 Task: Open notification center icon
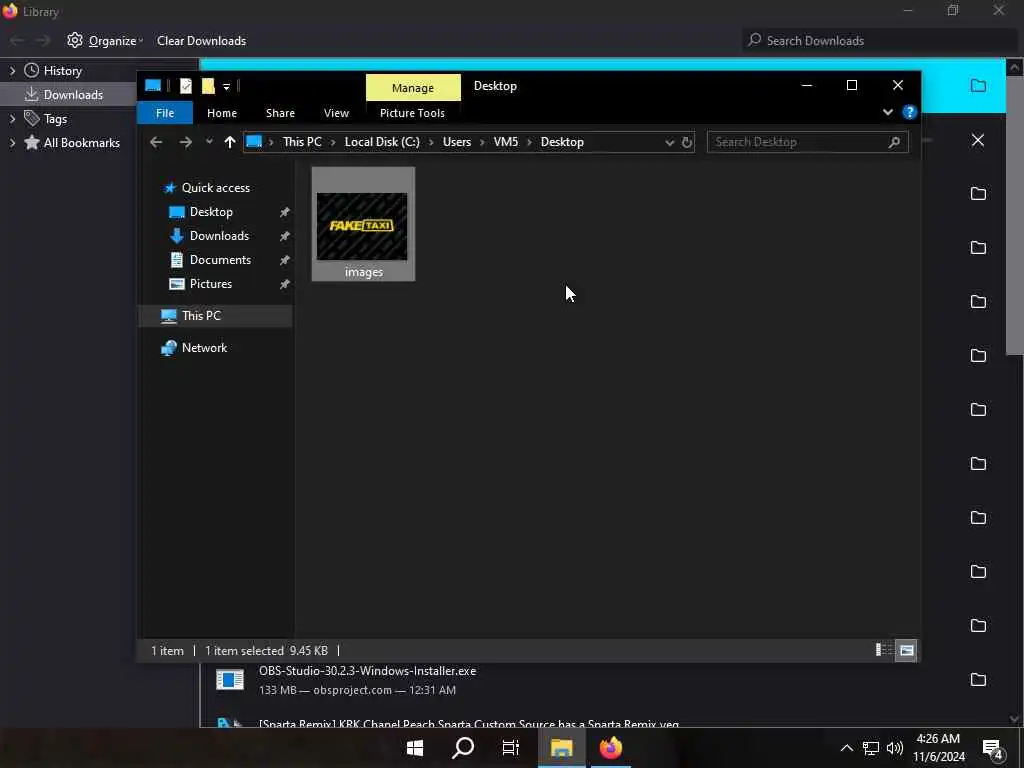993,748
